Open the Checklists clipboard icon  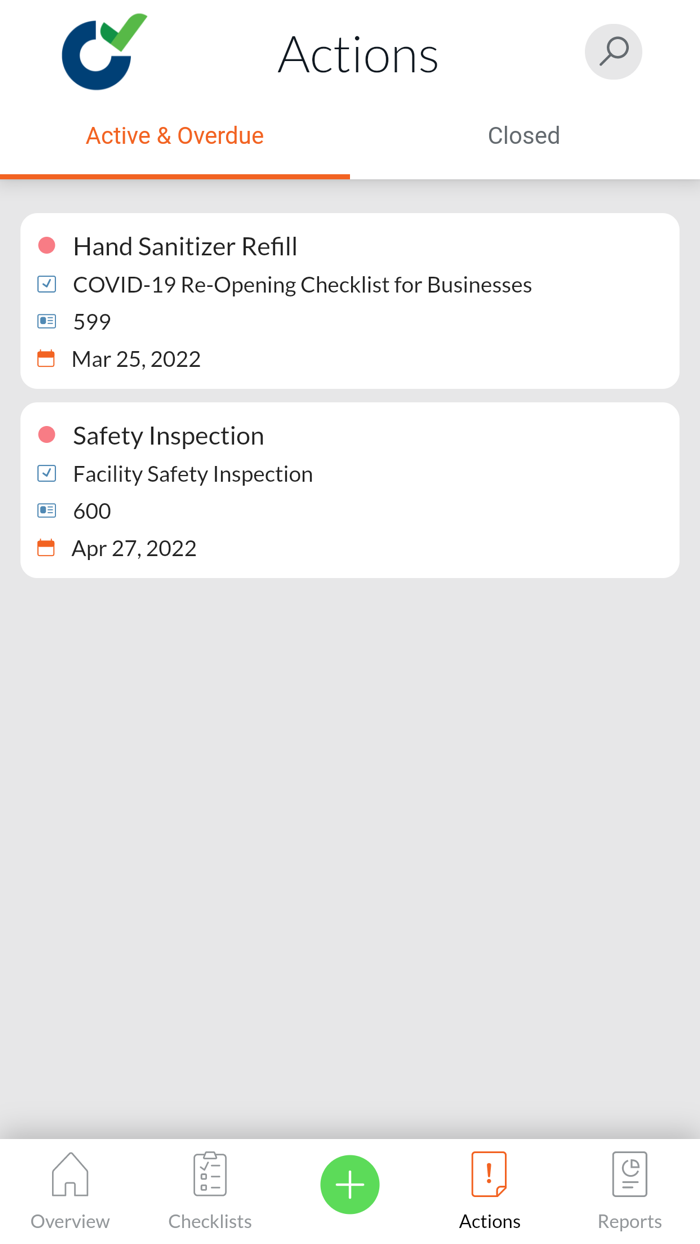(210, 1173)
